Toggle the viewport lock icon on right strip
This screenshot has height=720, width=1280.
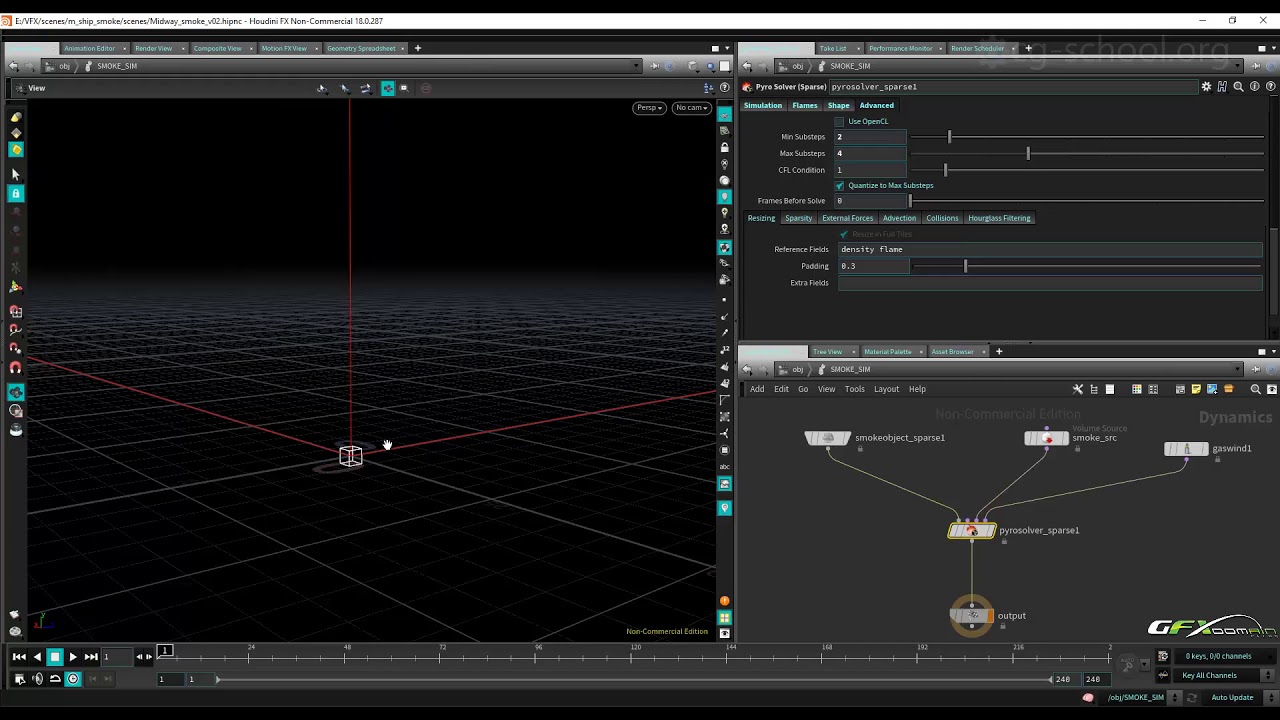pos(725,148)
